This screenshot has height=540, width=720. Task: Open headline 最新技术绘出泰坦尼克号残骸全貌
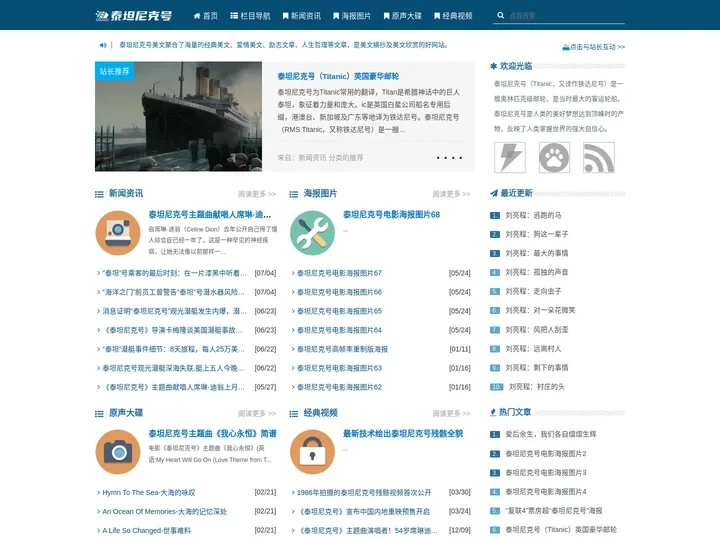[403, 433]
